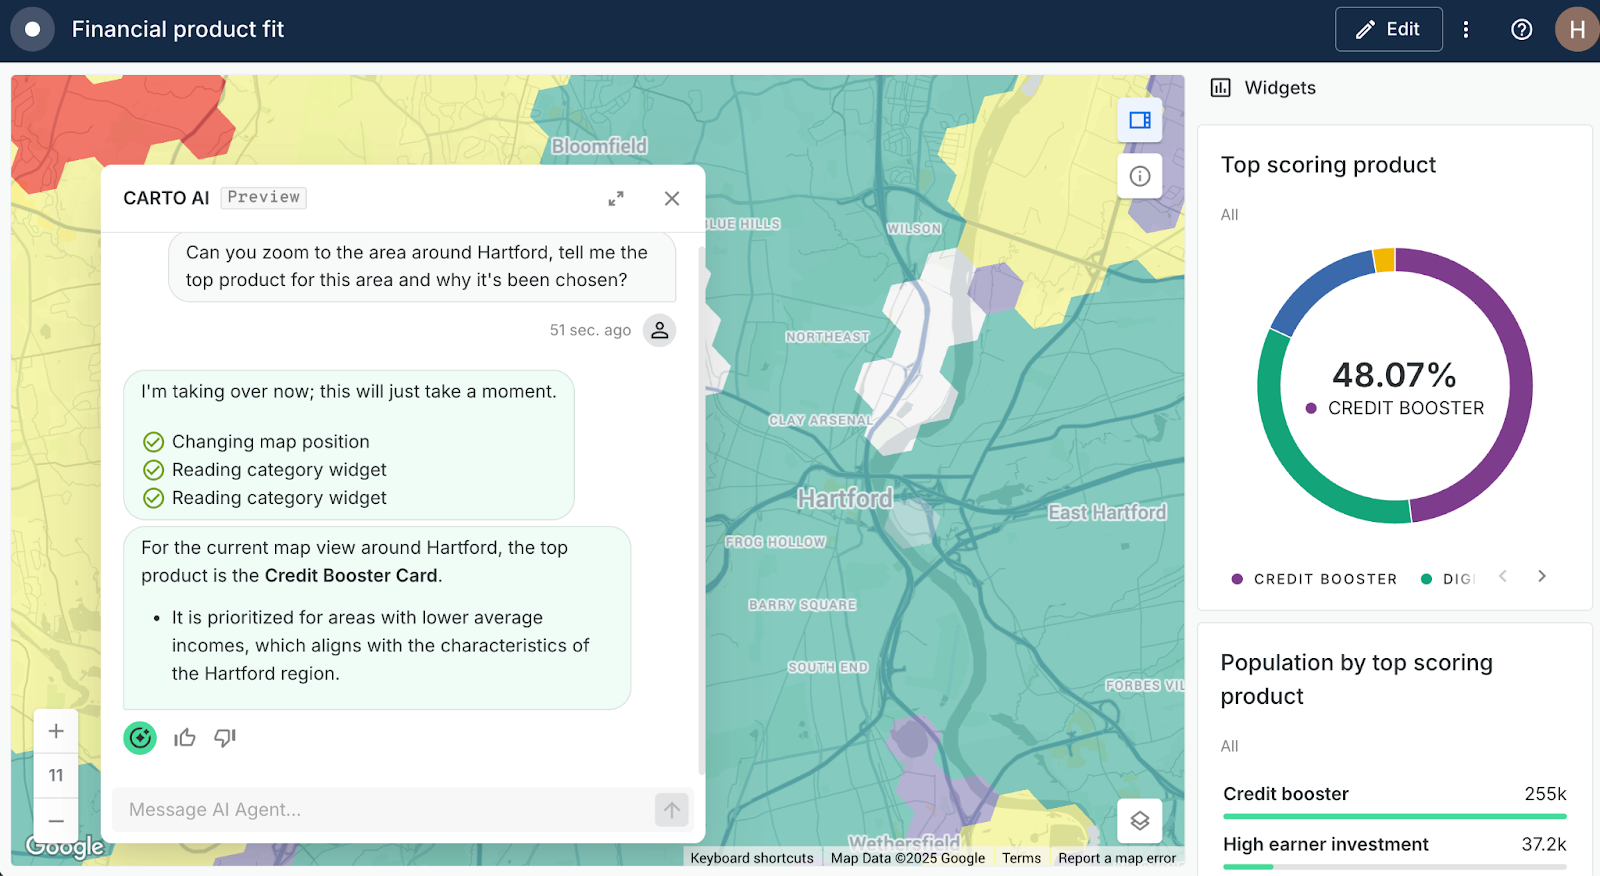Click the Northeast neighborhood map label
This screenshot has height=876, width=1600.
[827, 337]
